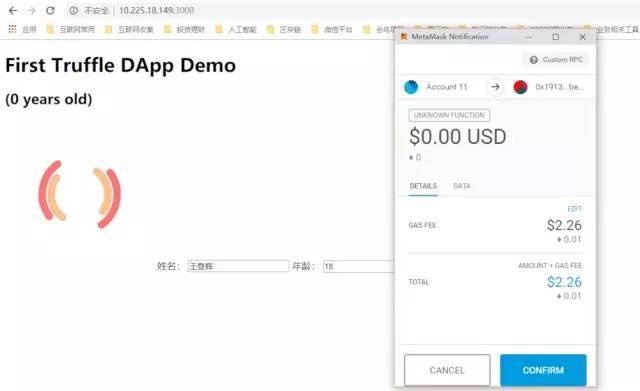The image size is (640, 391).
Task: Switch to the DATA tab
Action: (462, 186)
